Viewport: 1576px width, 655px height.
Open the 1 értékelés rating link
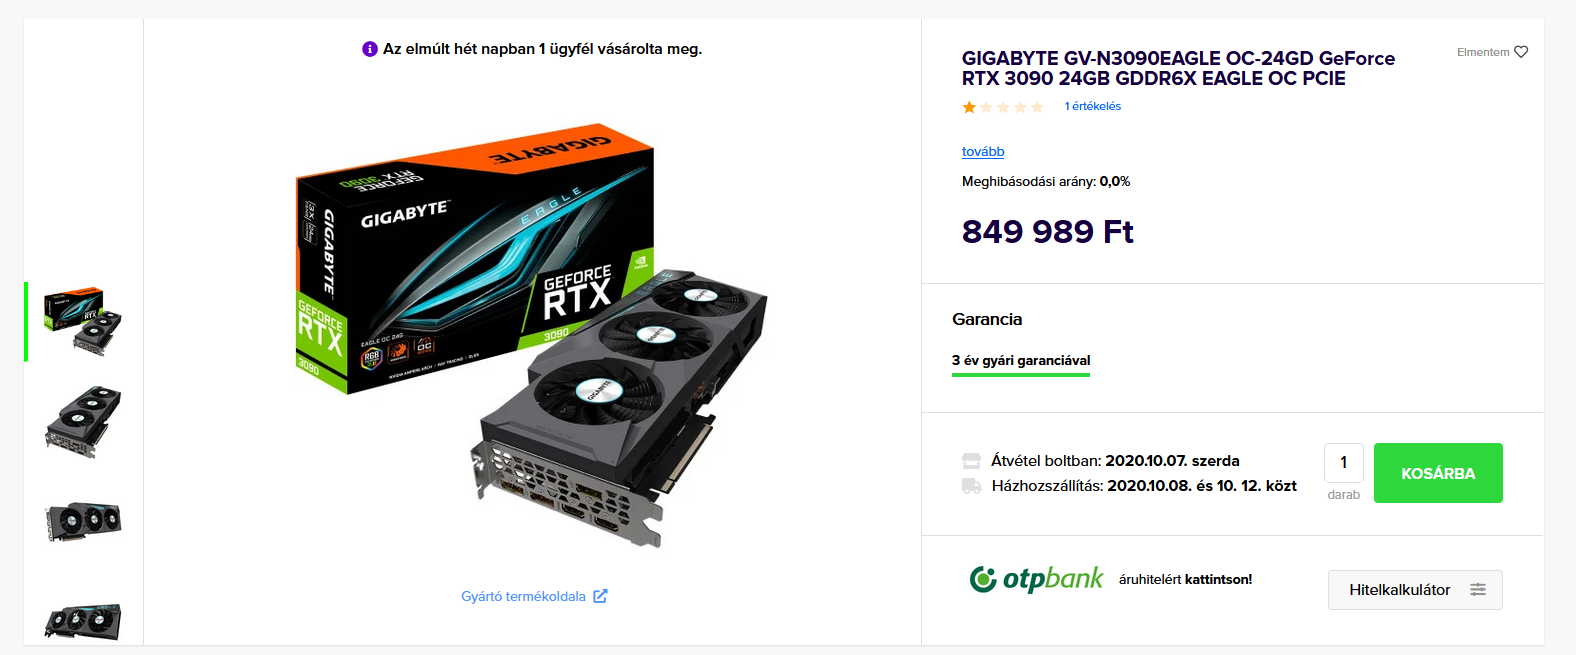tap(1092, 106)
